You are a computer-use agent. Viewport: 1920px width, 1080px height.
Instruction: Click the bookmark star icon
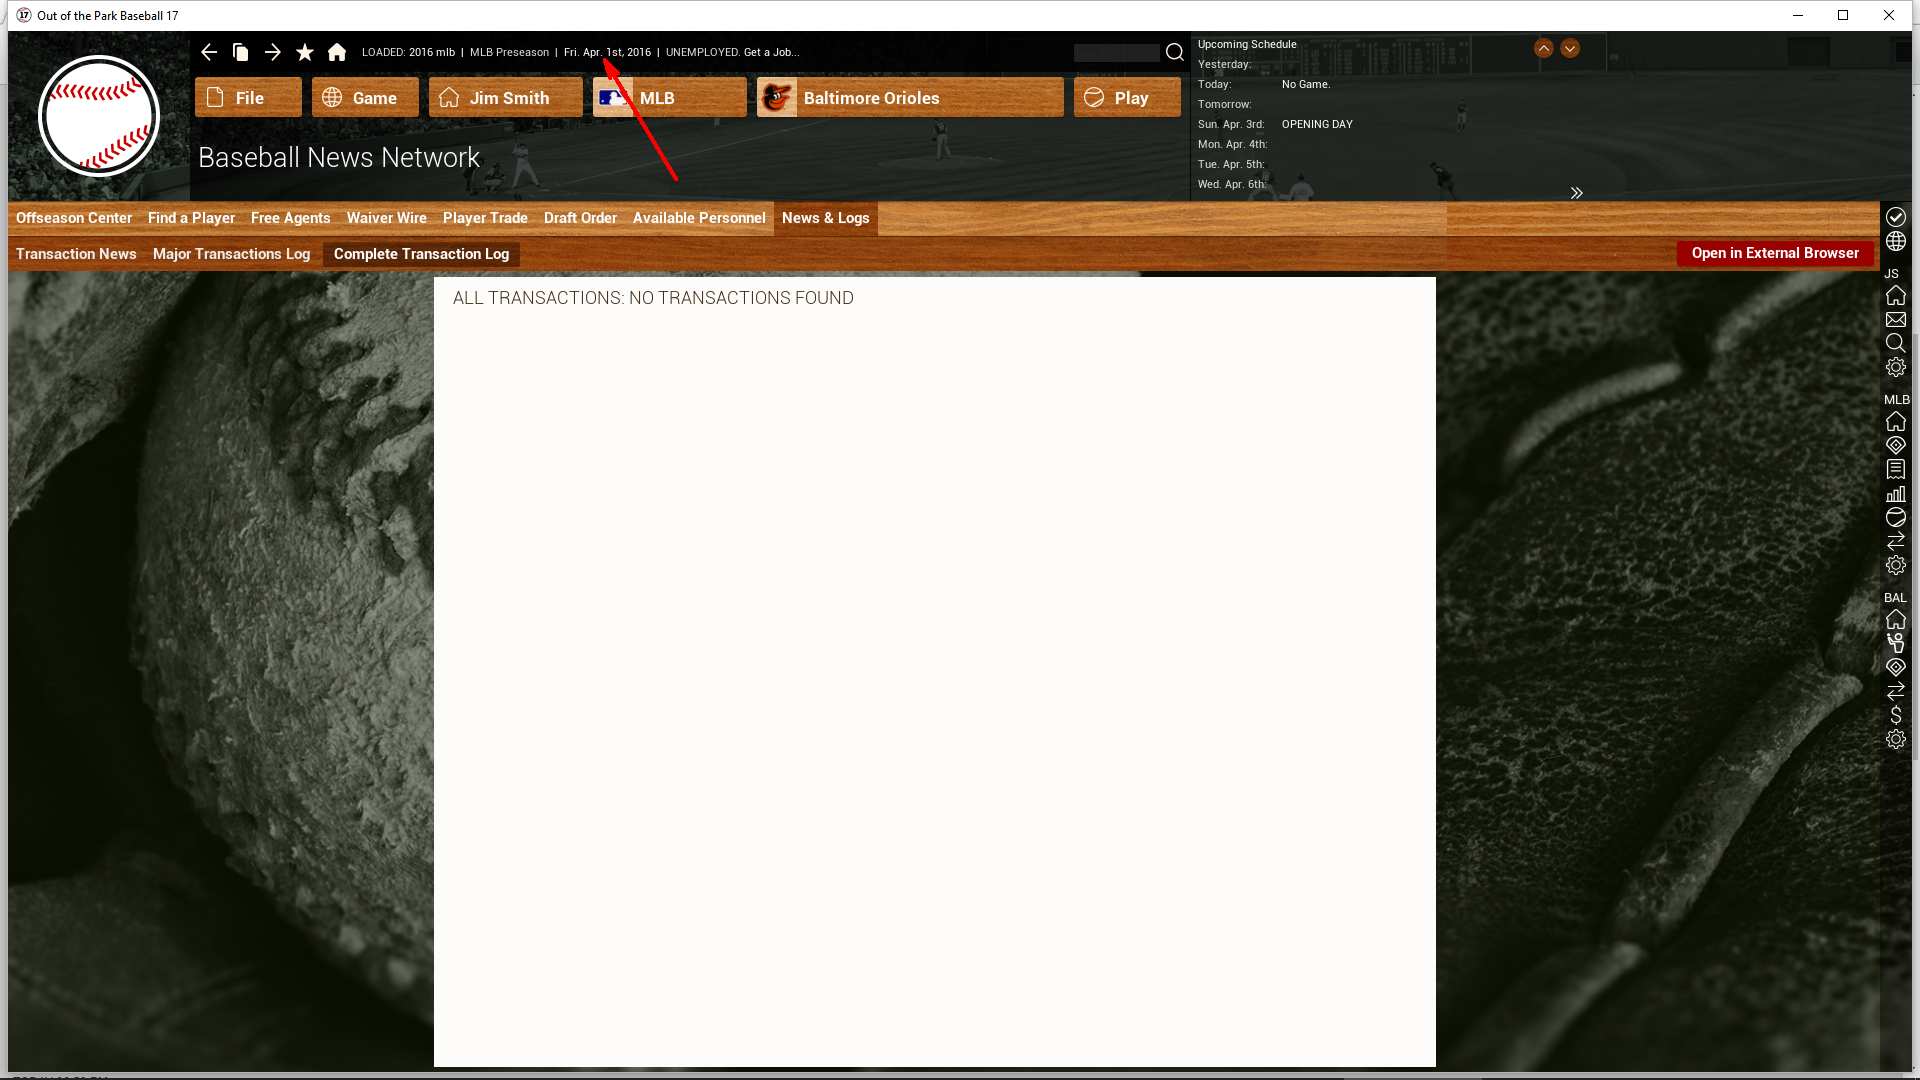point(305,52)
